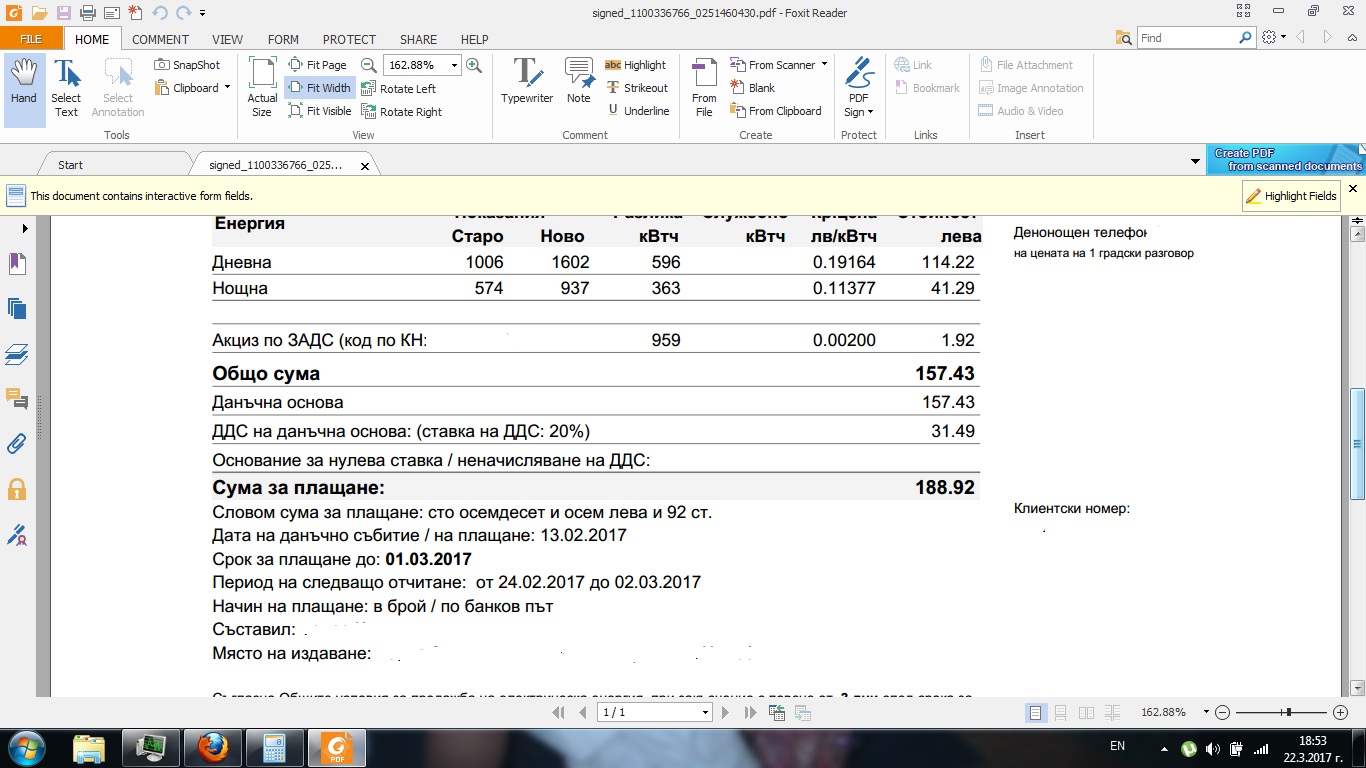Open the attachments panel paperclip icon

click(x=17, y=443)
